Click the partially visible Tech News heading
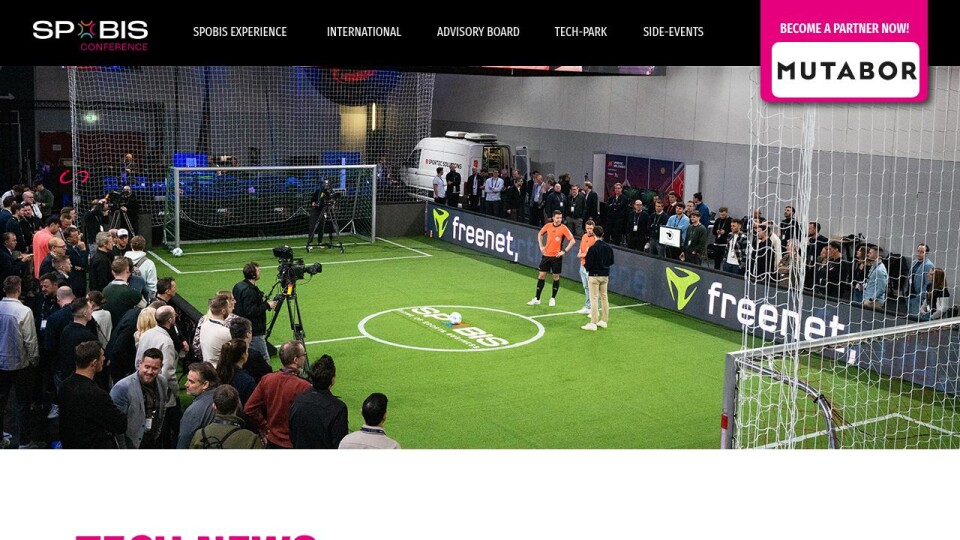The image size is (960, 540). (196, 537)
